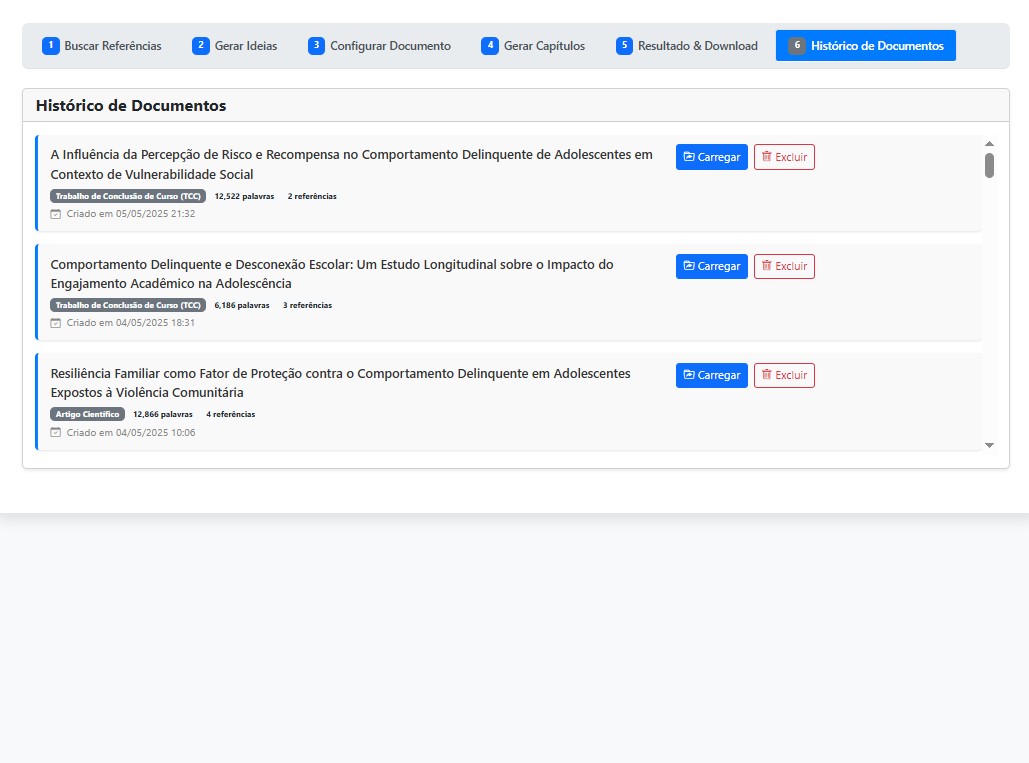Go to the Configurar Documento tab
The image size is (1029, 763).
pos(380,46)
